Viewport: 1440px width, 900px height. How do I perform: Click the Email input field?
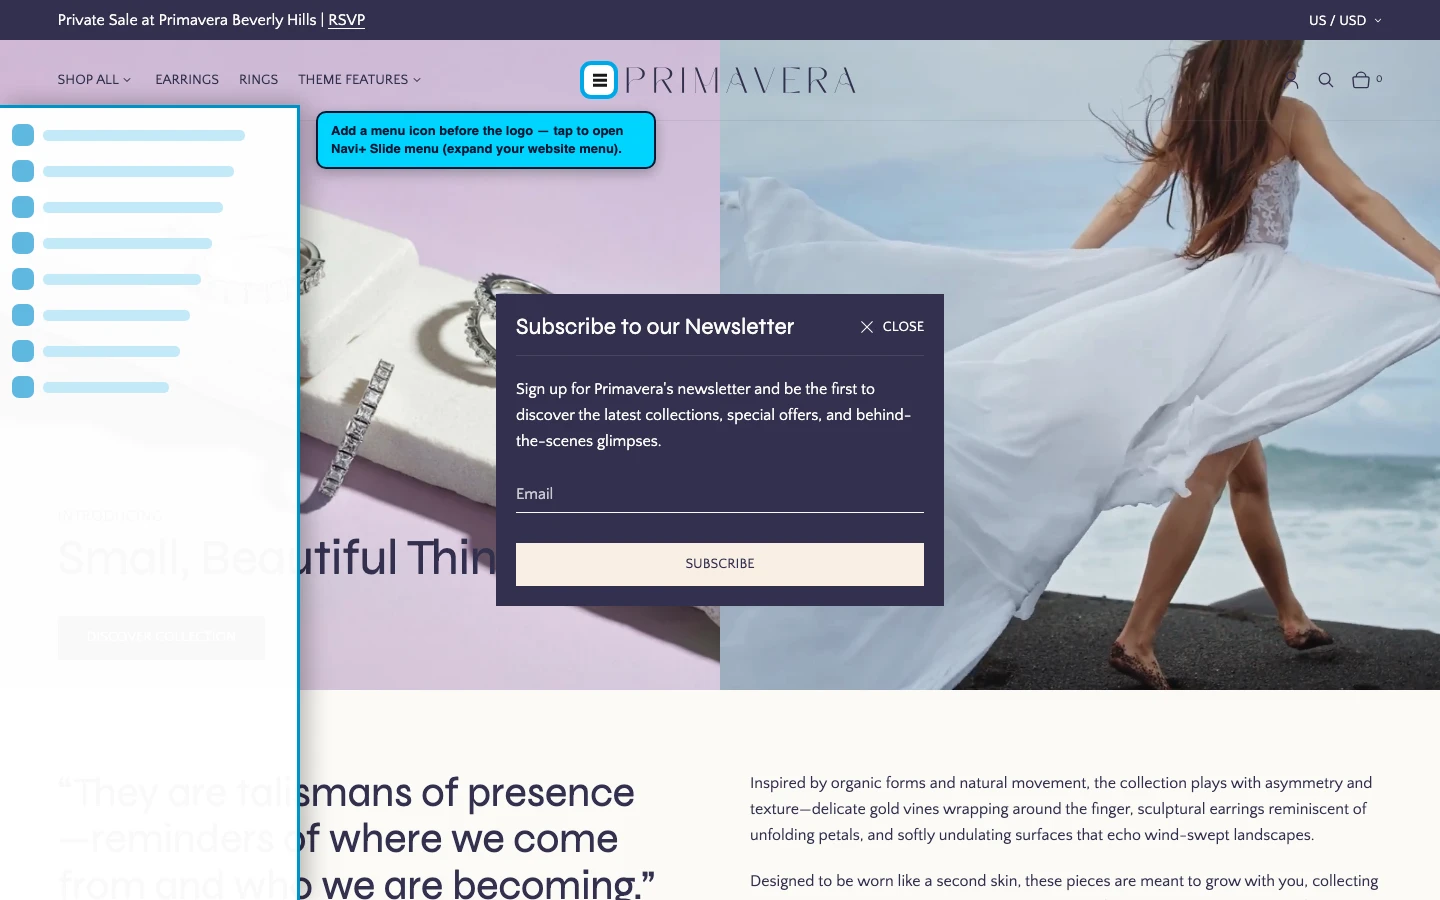(720, 494)
